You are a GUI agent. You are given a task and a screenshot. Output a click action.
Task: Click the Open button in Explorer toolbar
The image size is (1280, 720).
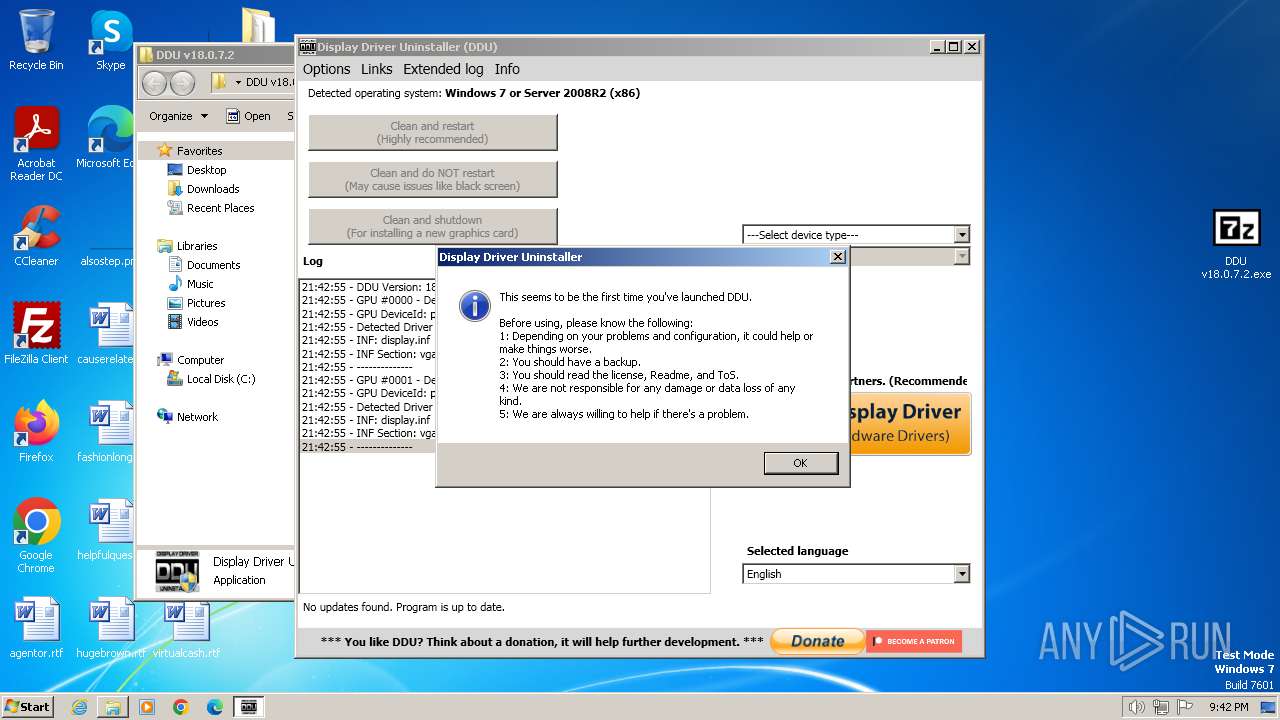(248, 116)
